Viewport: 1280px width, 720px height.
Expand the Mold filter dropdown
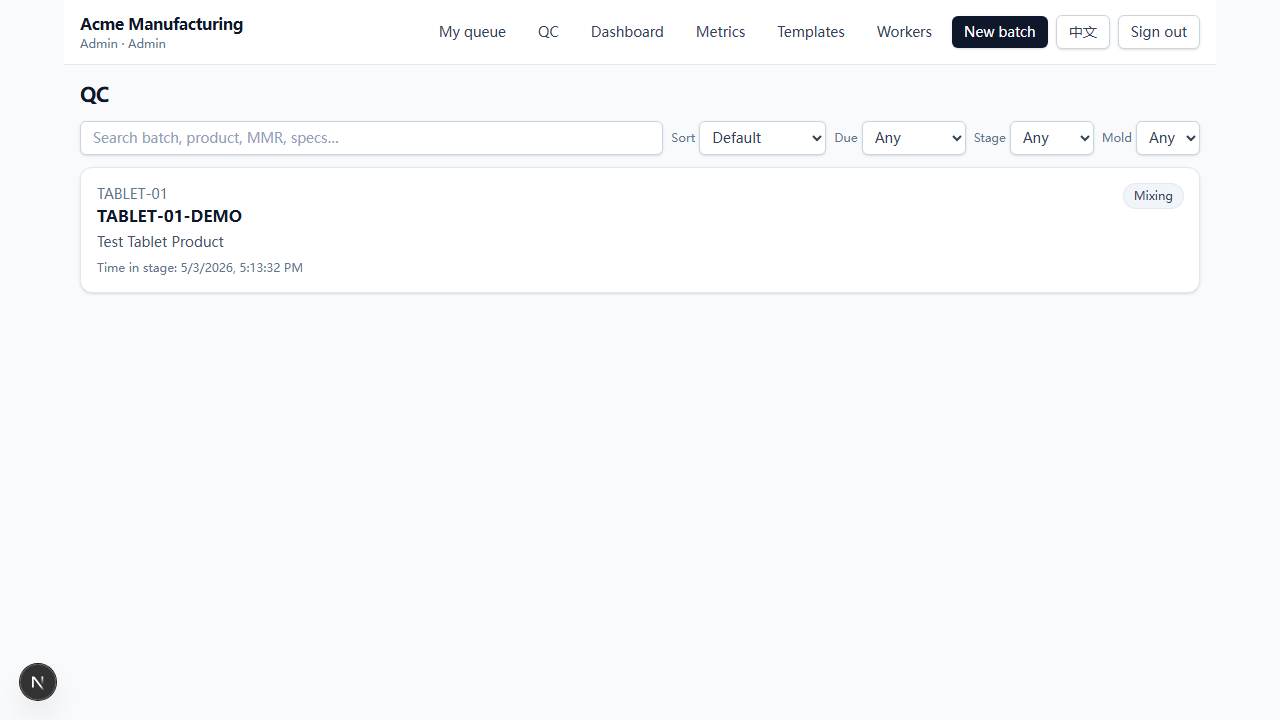[1167, 138]
